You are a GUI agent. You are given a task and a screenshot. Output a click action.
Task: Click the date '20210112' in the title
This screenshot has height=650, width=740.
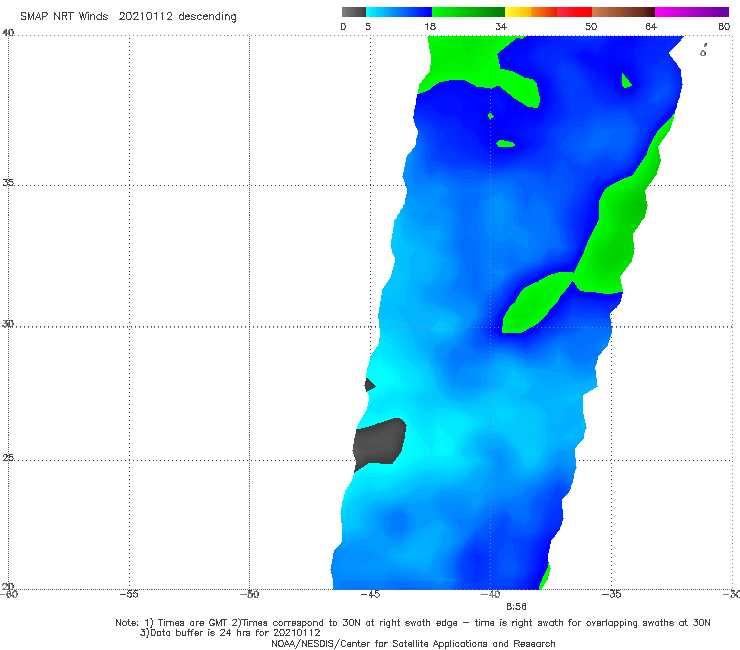[x=146, y=16]
